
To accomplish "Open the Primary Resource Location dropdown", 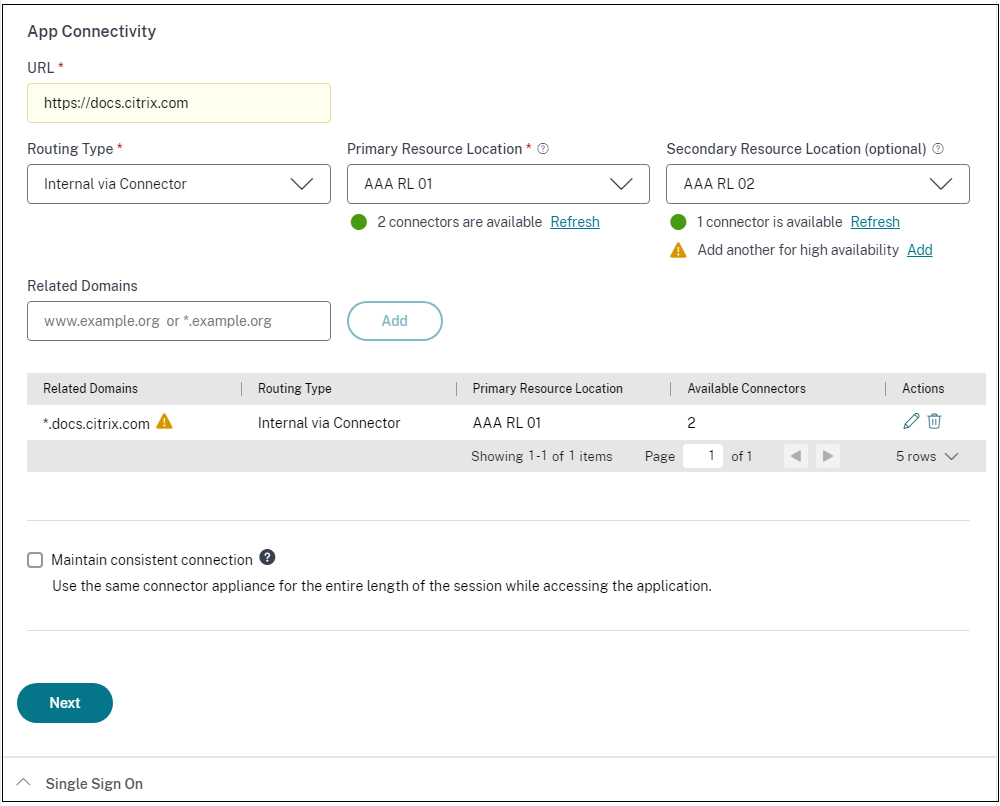I will point(498,184).
